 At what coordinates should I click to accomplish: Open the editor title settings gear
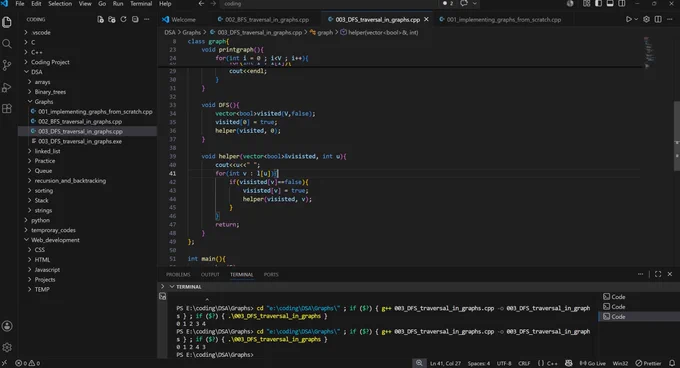[647, 20]
